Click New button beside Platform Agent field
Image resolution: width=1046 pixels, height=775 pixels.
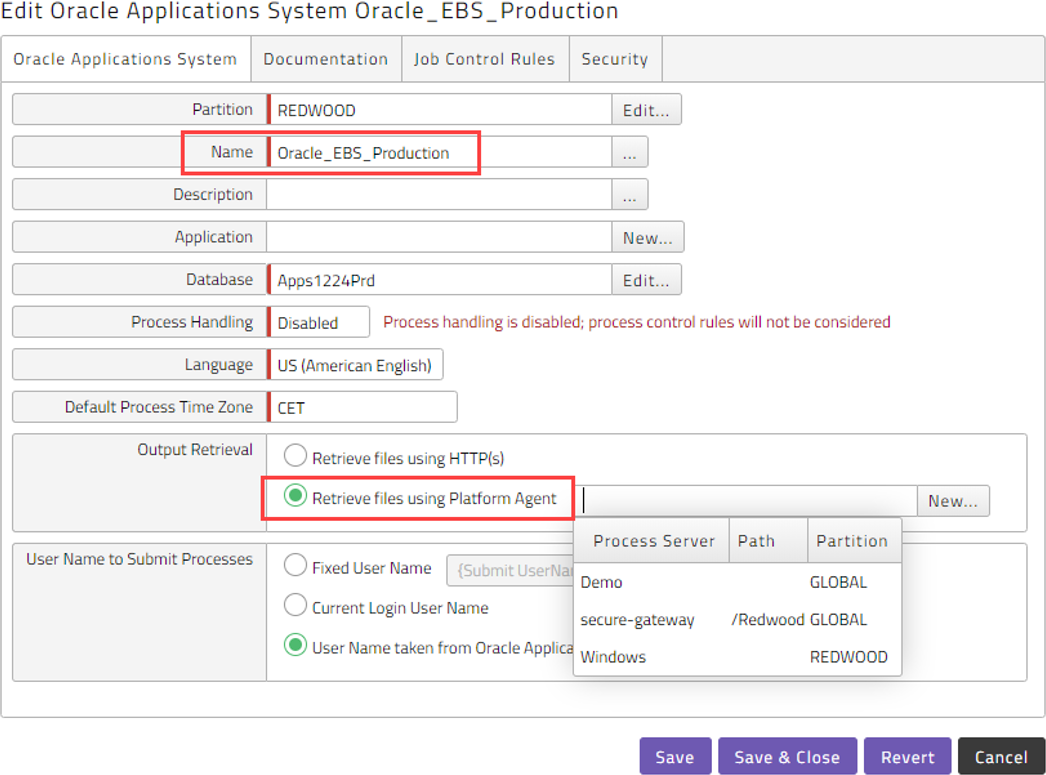click(953, 501)
